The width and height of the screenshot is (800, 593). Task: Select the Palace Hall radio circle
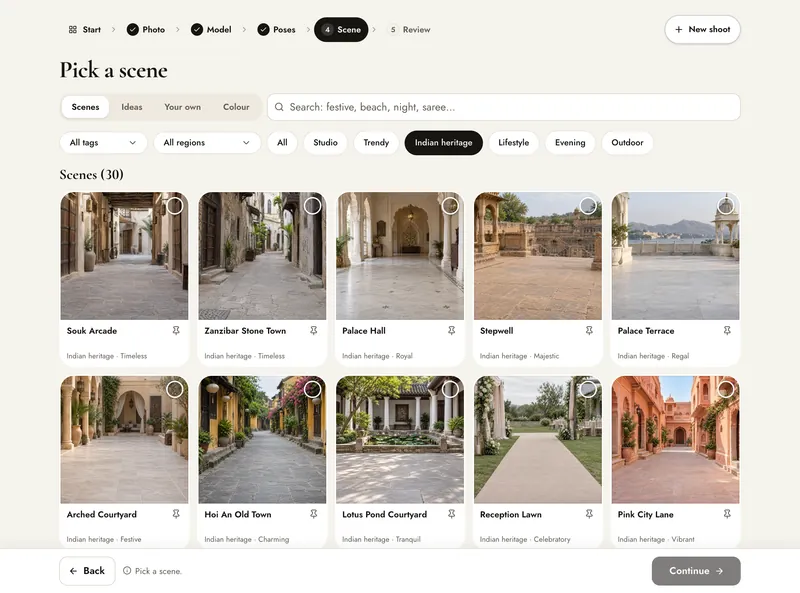[x=450, y=206]
